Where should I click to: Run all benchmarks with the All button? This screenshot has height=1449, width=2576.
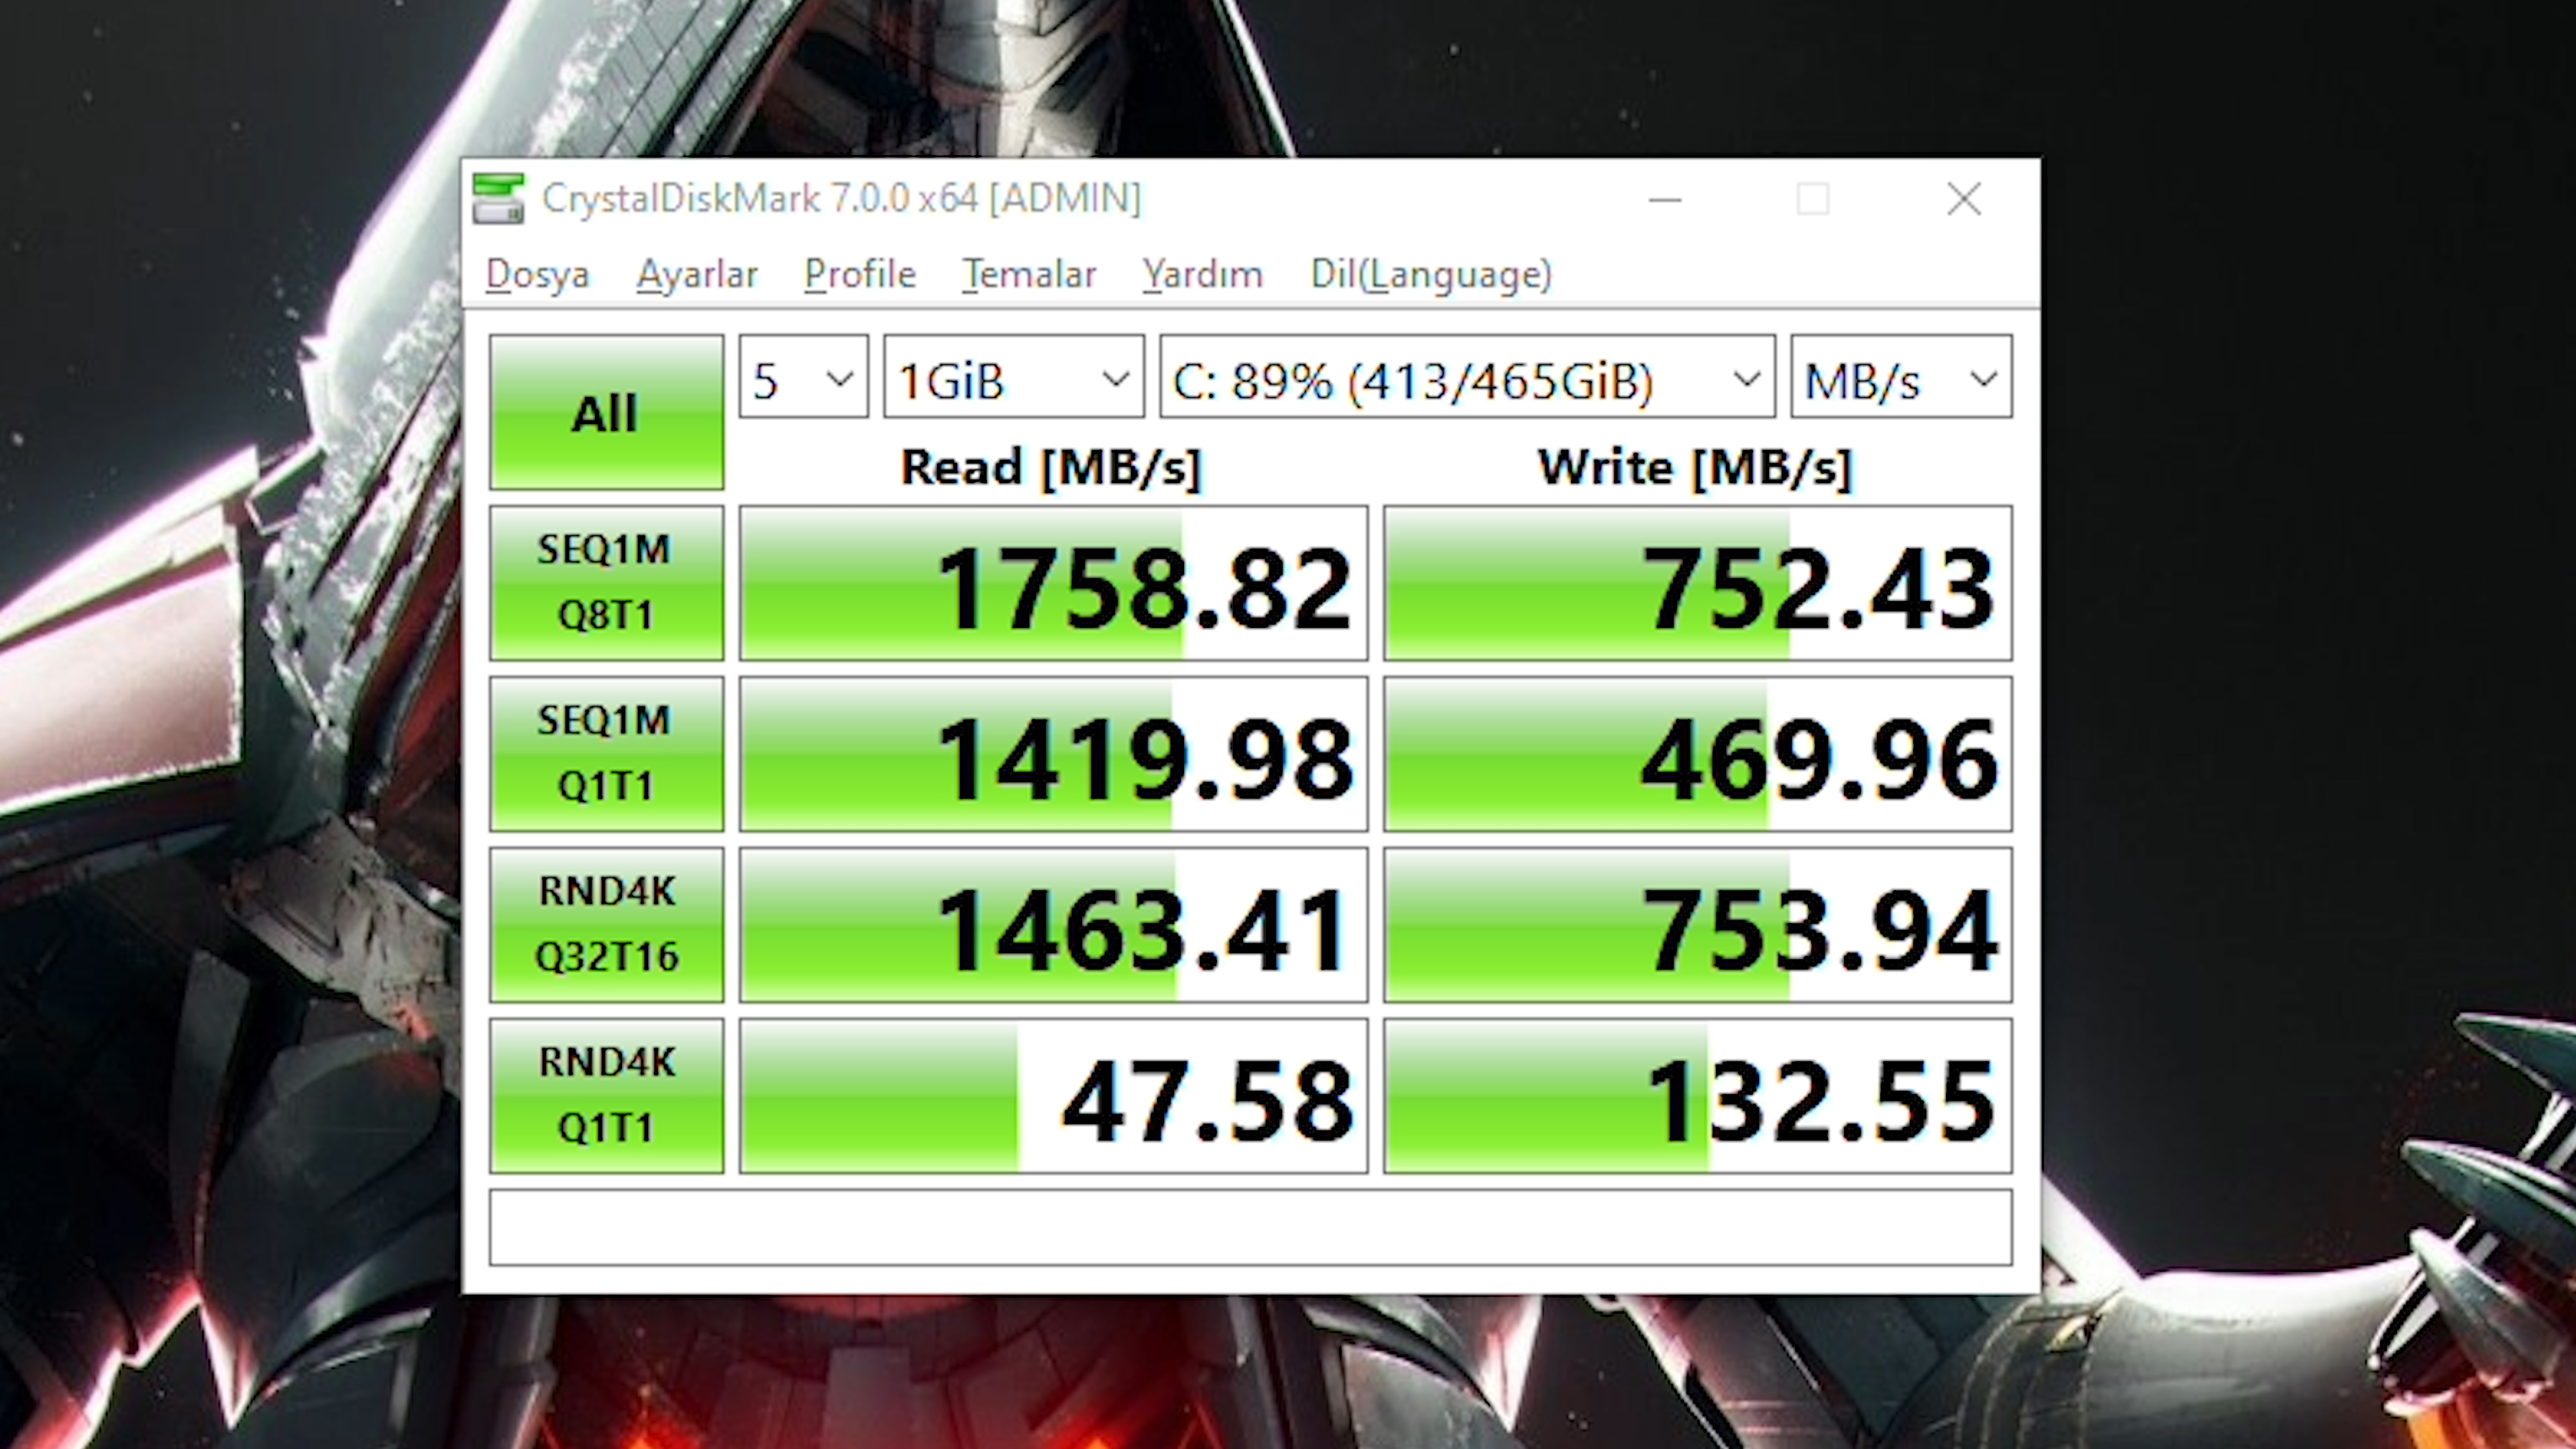click(606, 412)
